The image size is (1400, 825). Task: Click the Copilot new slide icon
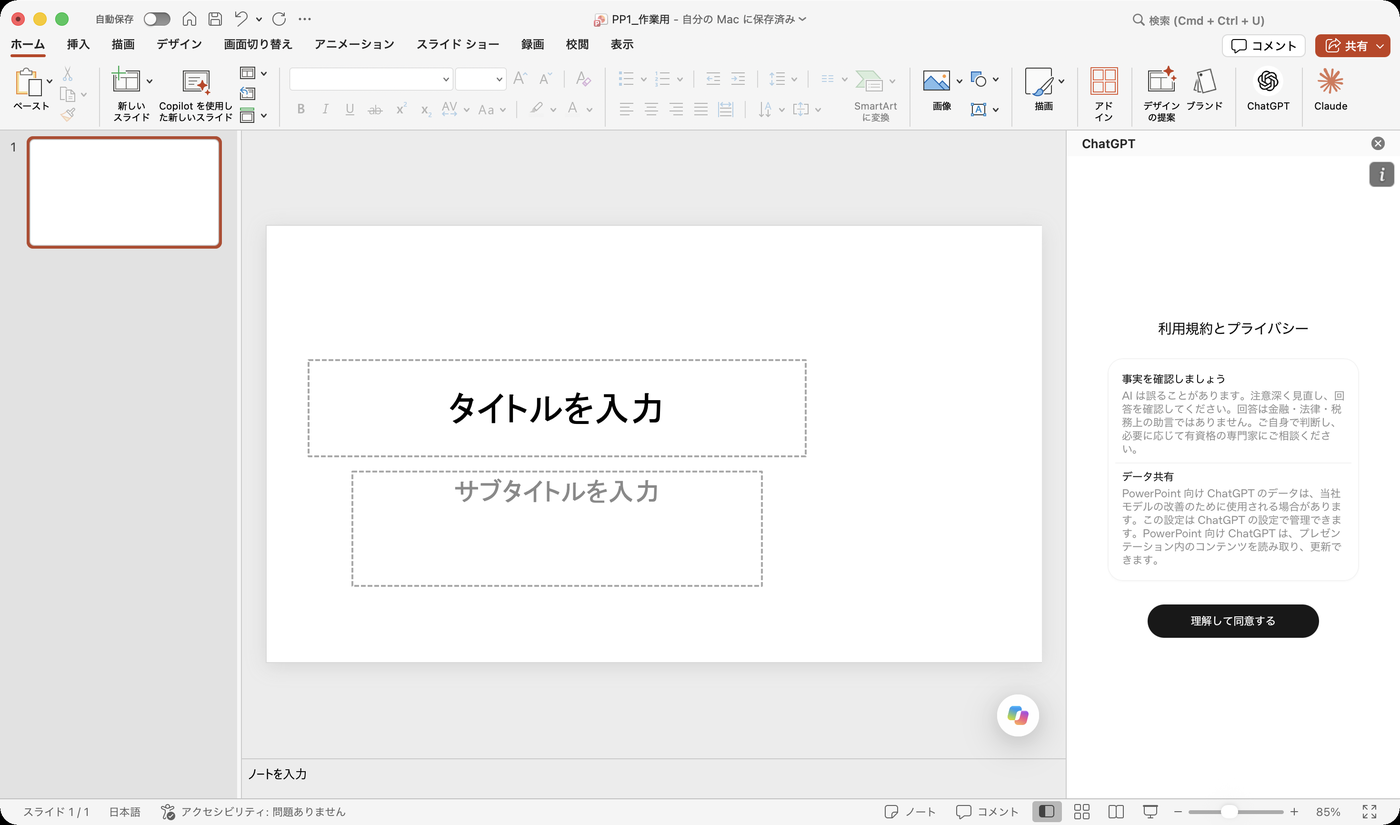tap(196, 82)
